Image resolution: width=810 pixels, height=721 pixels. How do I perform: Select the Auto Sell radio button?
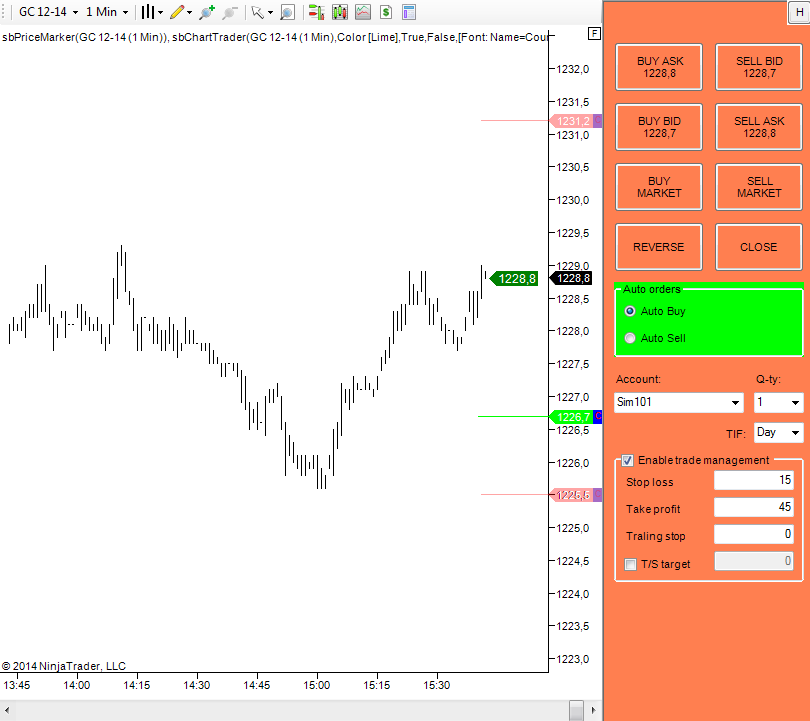[x=629, y=338]
